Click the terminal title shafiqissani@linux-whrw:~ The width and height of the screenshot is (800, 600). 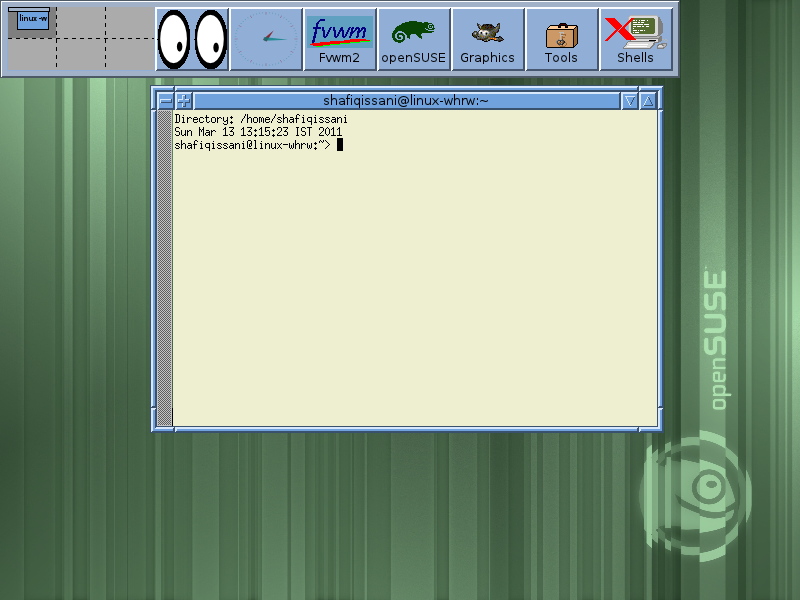pyautogui.click(x=406, y=101)
